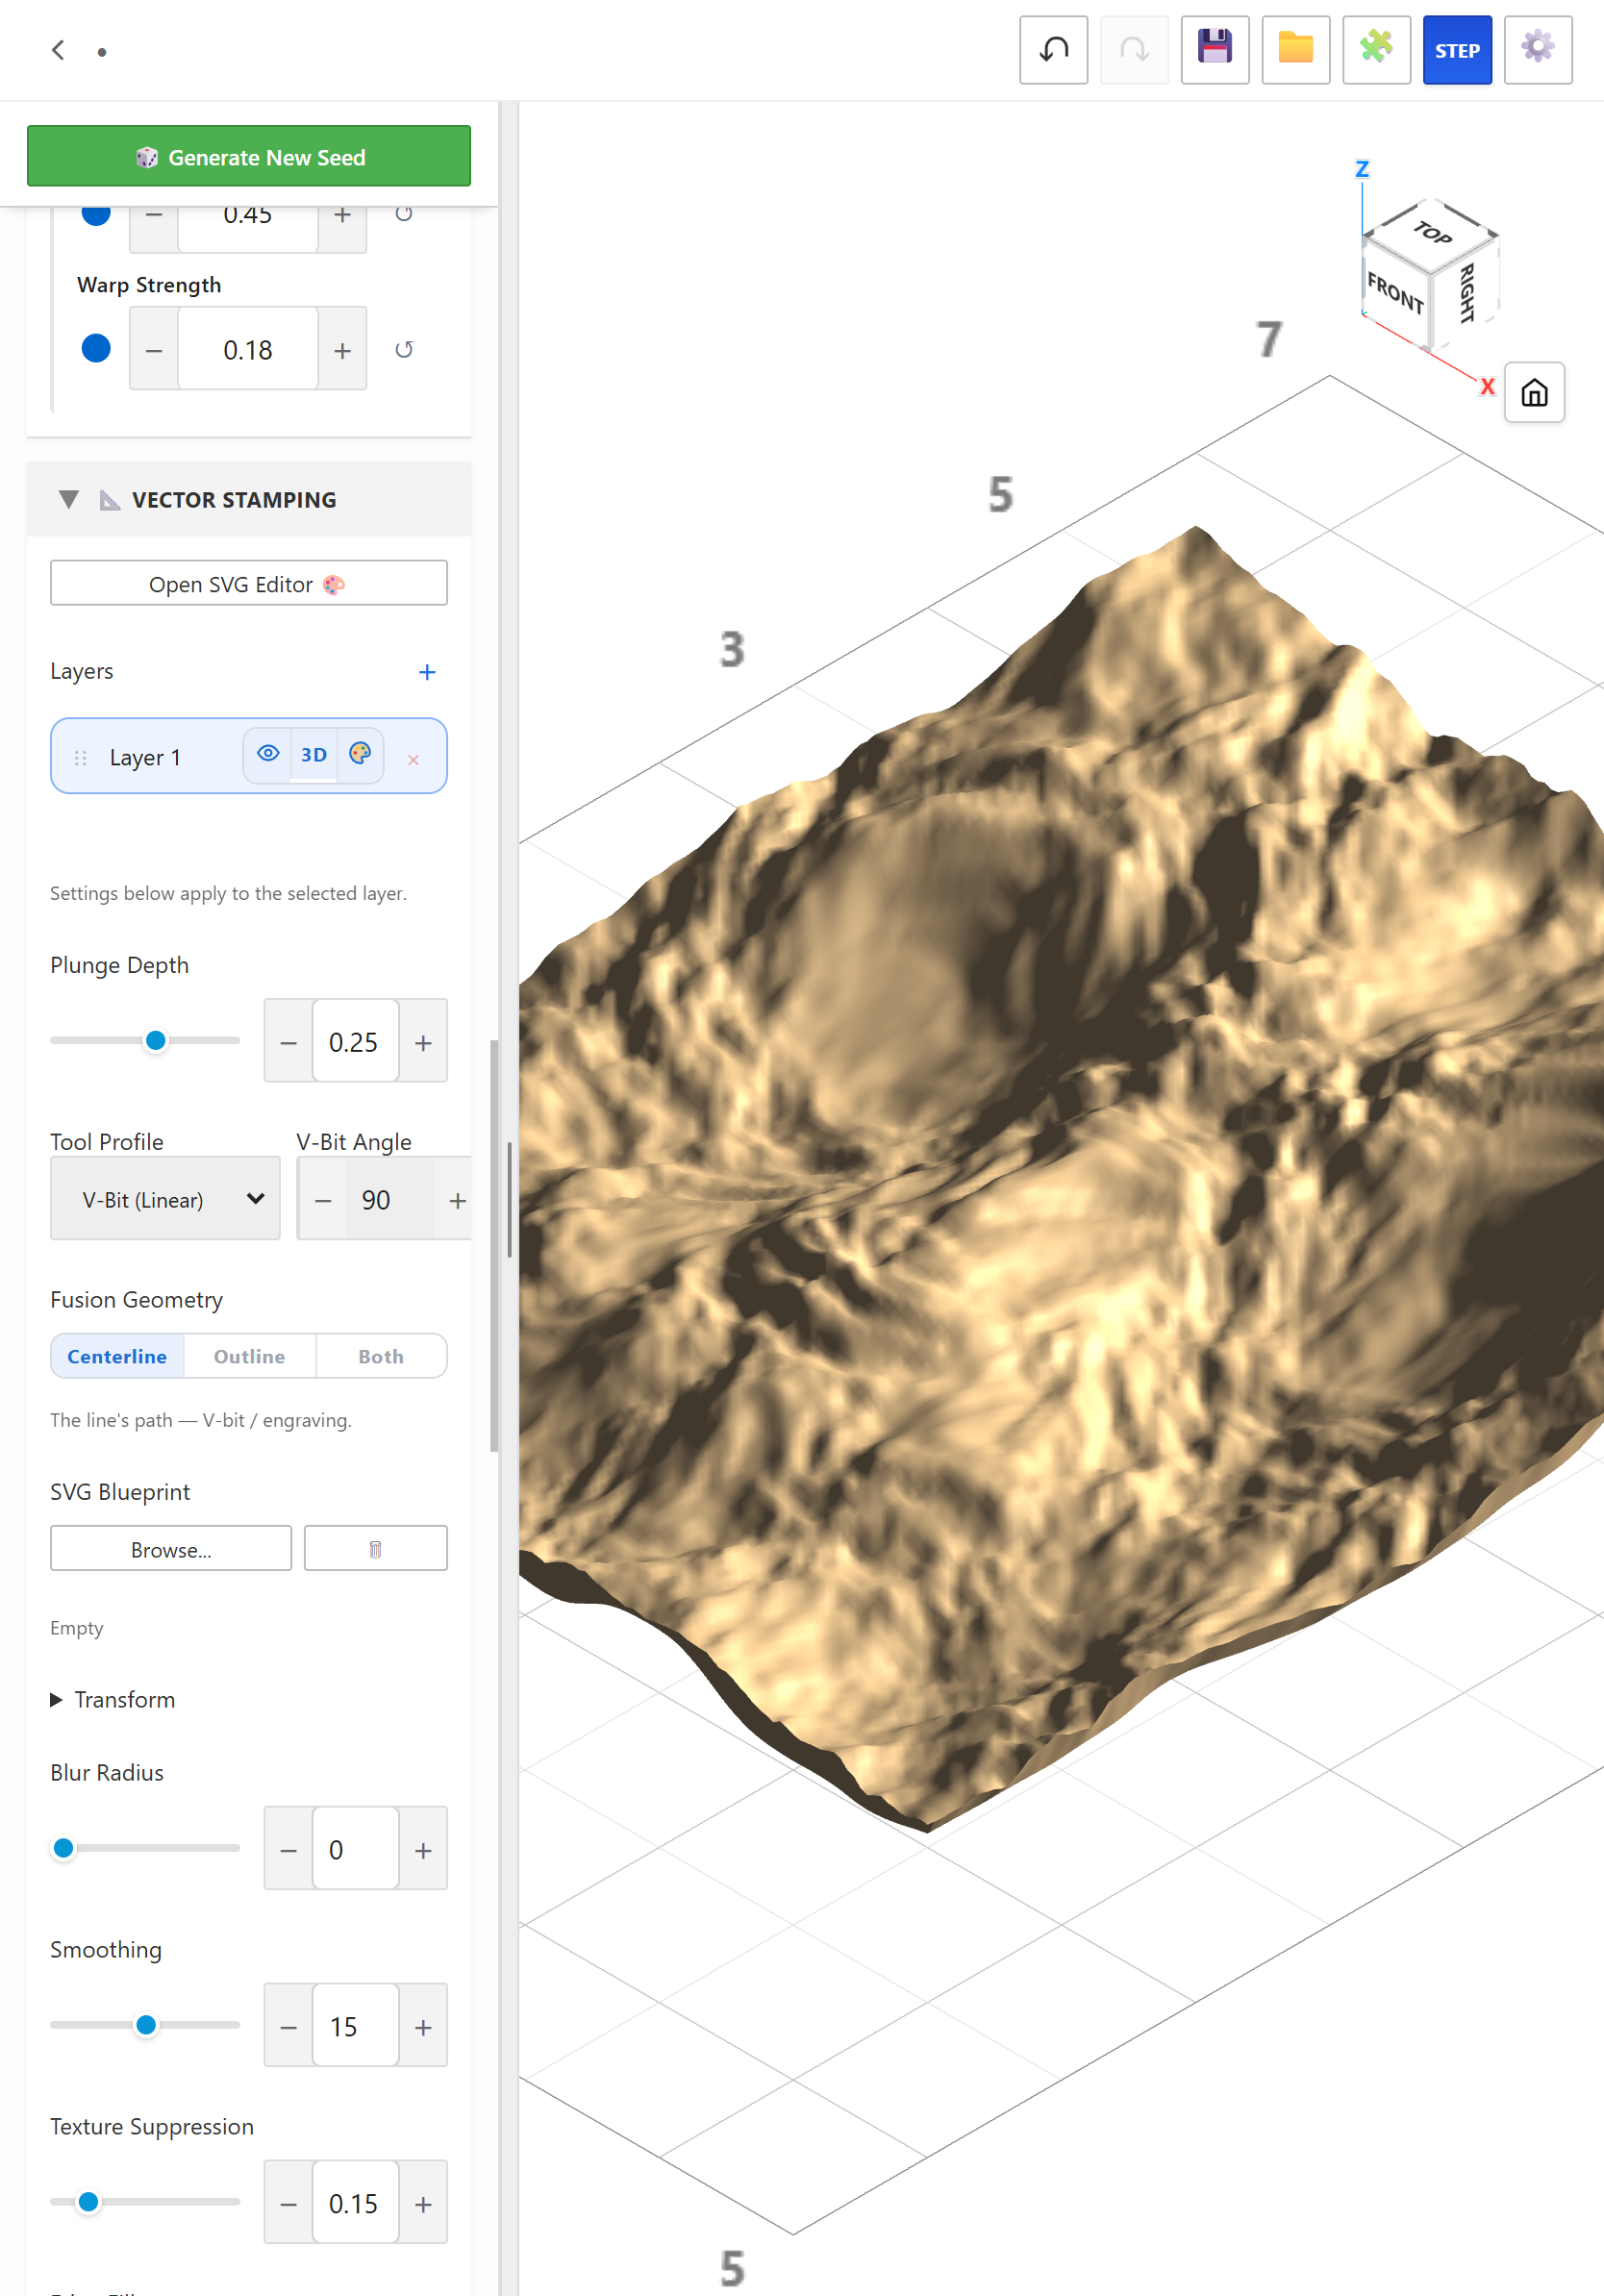Reset Warp Strength value with reset arrow

[404, 350]
